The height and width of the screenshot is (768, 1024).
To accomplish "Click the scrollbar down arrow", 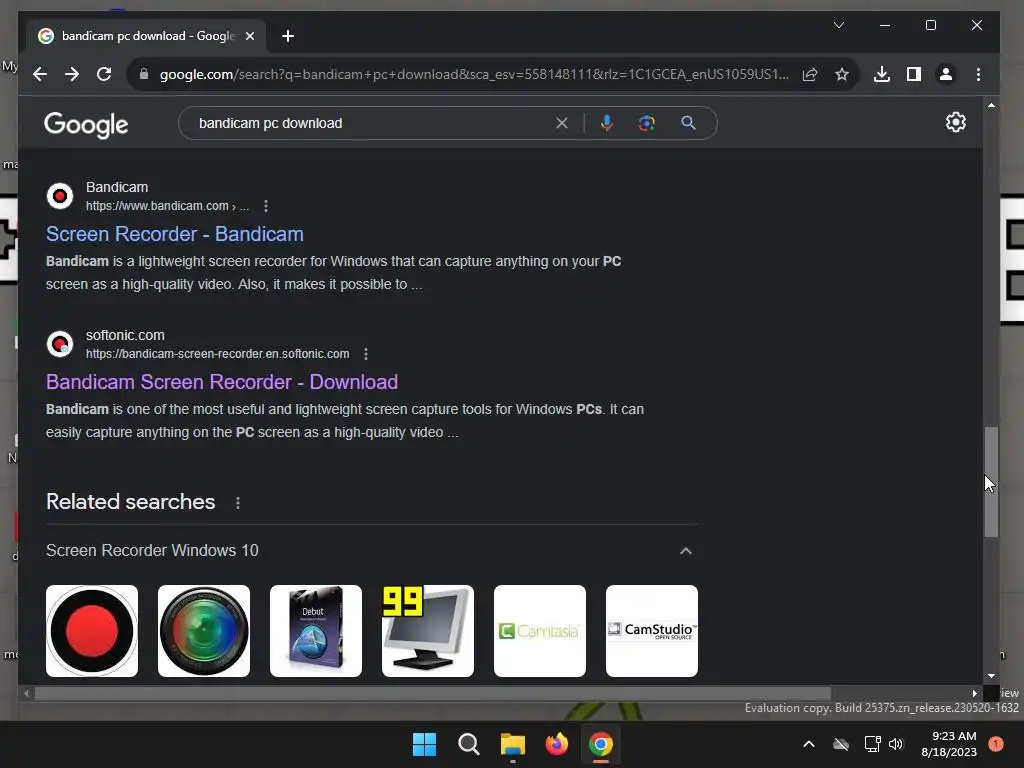I will pyautogui.click(x=991, y=677).
